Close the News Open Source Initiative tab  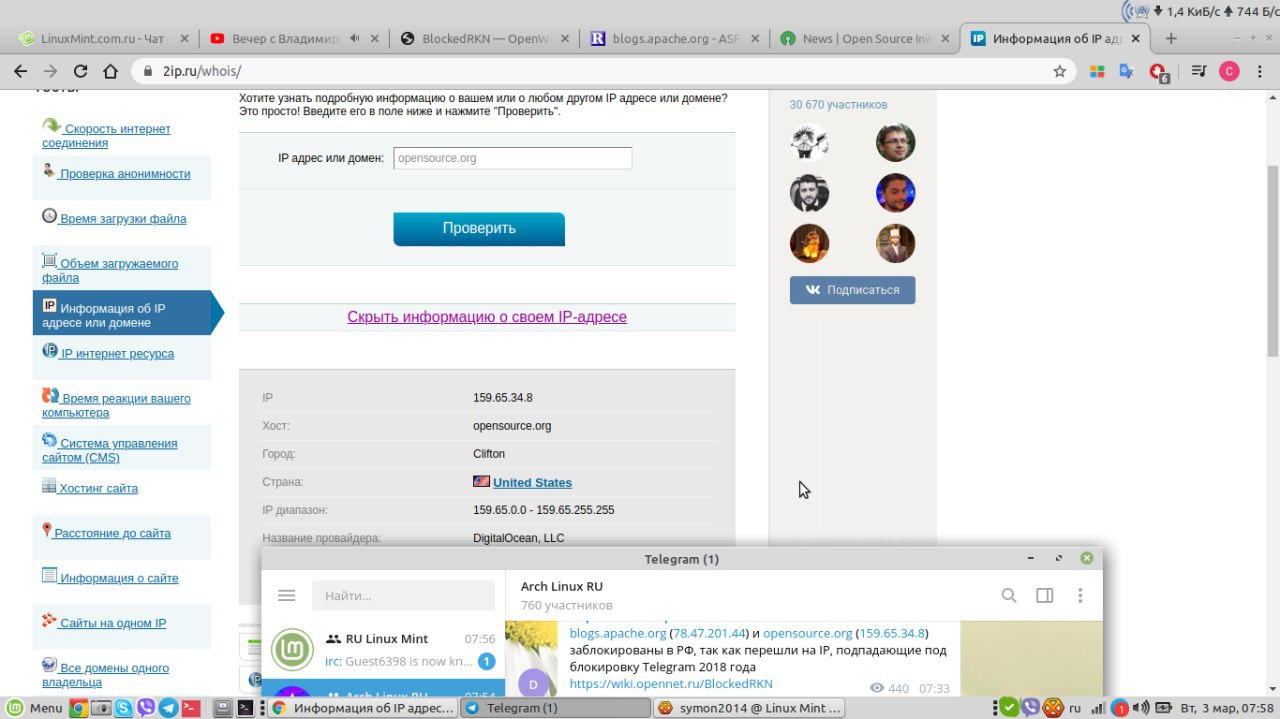(x=943, y=39)
